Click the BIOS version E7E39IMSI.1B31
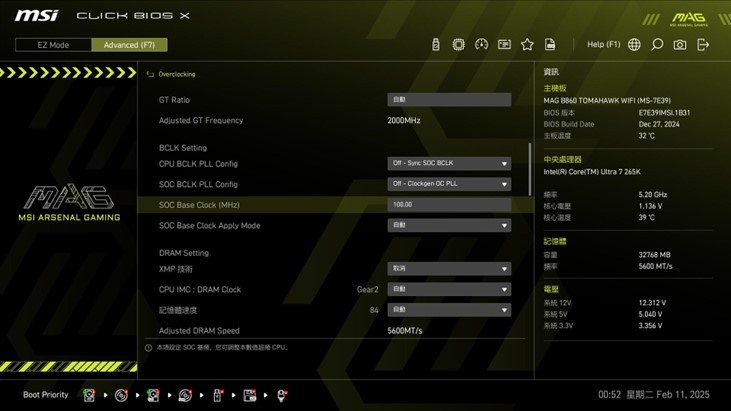The width and height of the screenshot is (731, 411). pyautogui.click(x=664, y=113)
